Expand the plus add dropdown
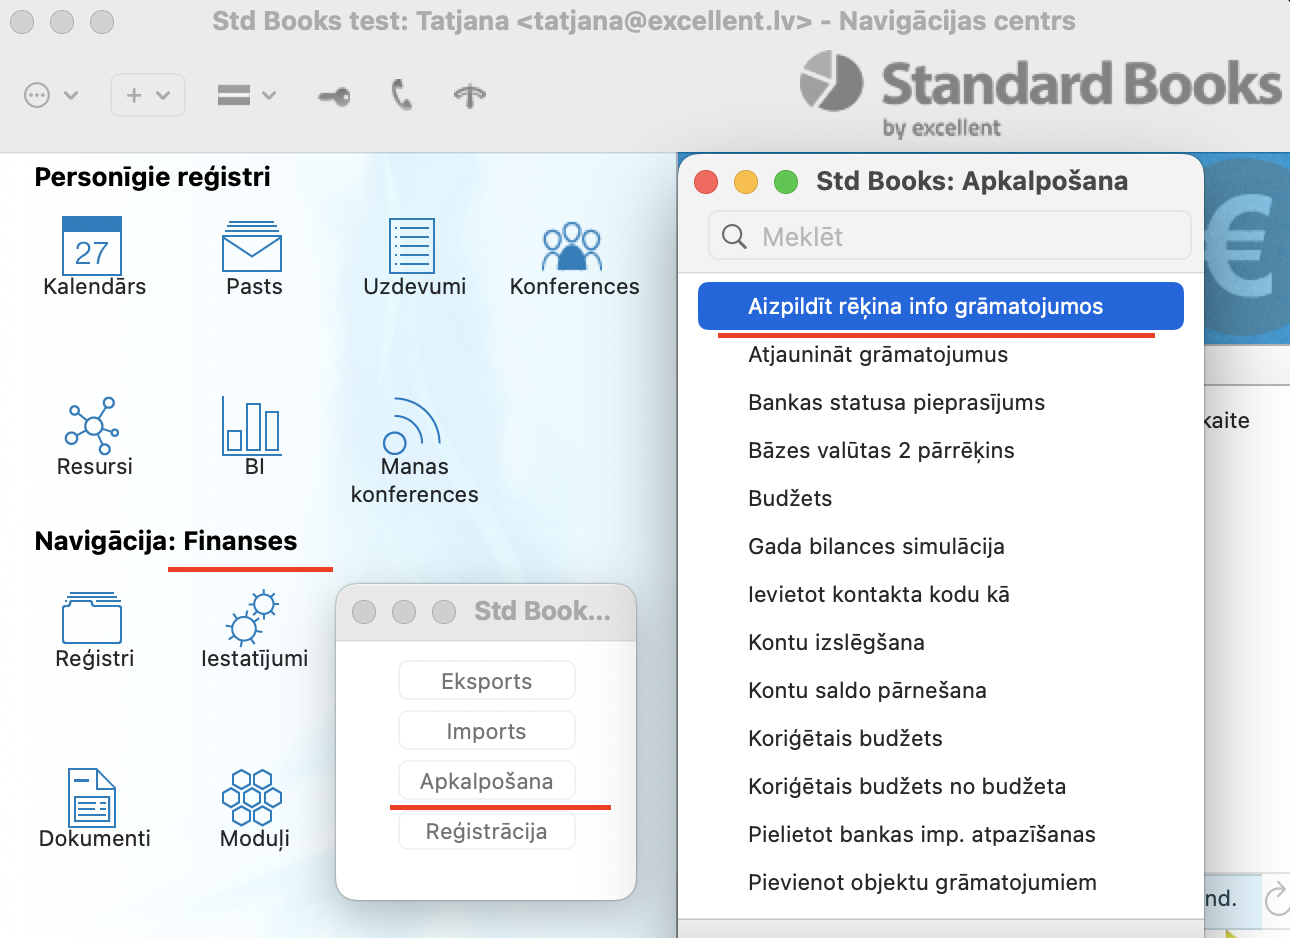 pyautogui.click(x=147, y=96)
